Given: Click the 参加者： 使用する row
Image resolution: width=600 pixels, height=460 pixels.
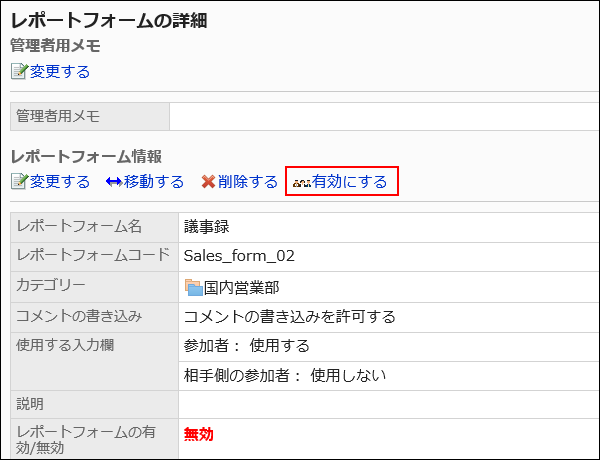Looking at the screenshot, I should 247,346.
